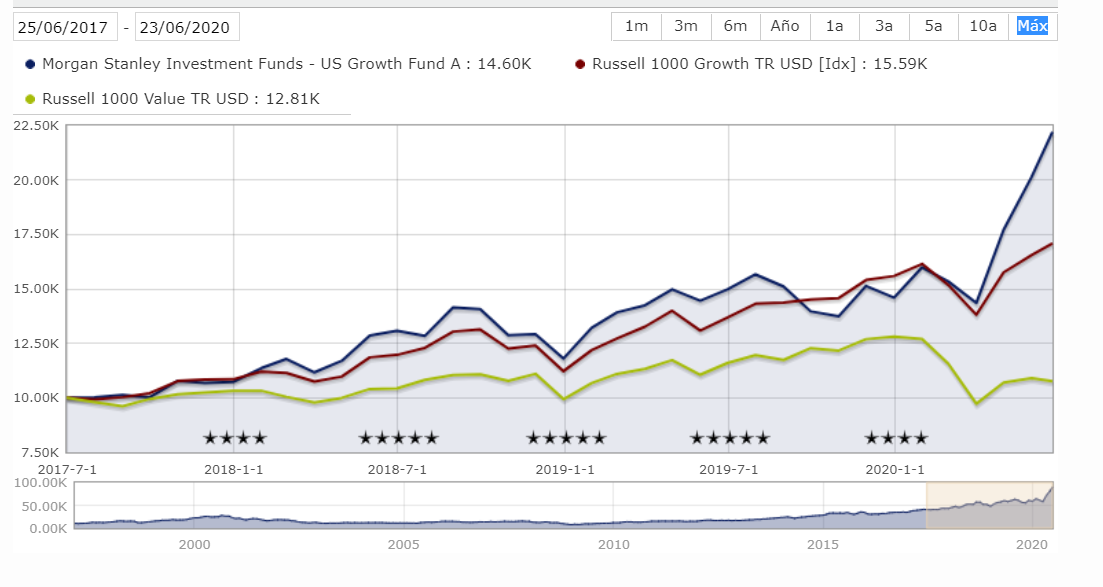Set chart range to 1a
The image size is (1103, 587).
point(835,27)
